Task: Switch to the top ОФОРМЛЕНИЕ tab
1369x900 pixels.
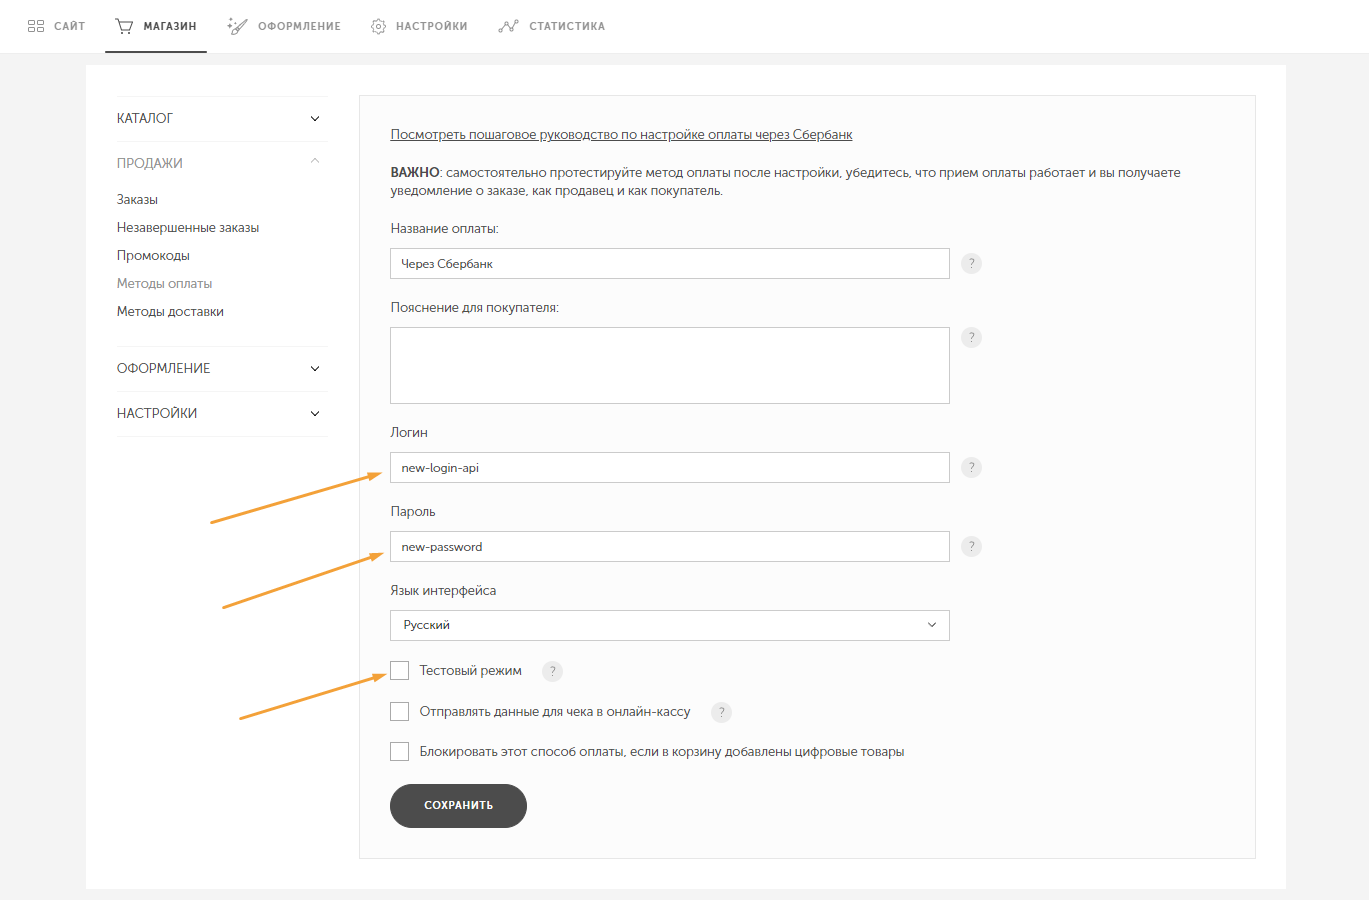Action: [284, 26]
